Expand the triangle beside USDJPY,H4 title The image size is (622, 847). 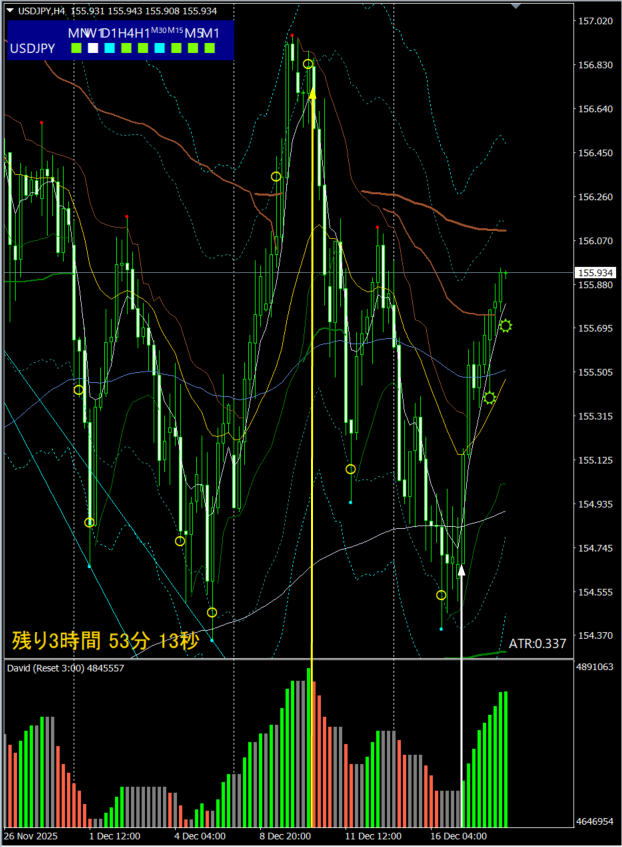click(10, 11)
